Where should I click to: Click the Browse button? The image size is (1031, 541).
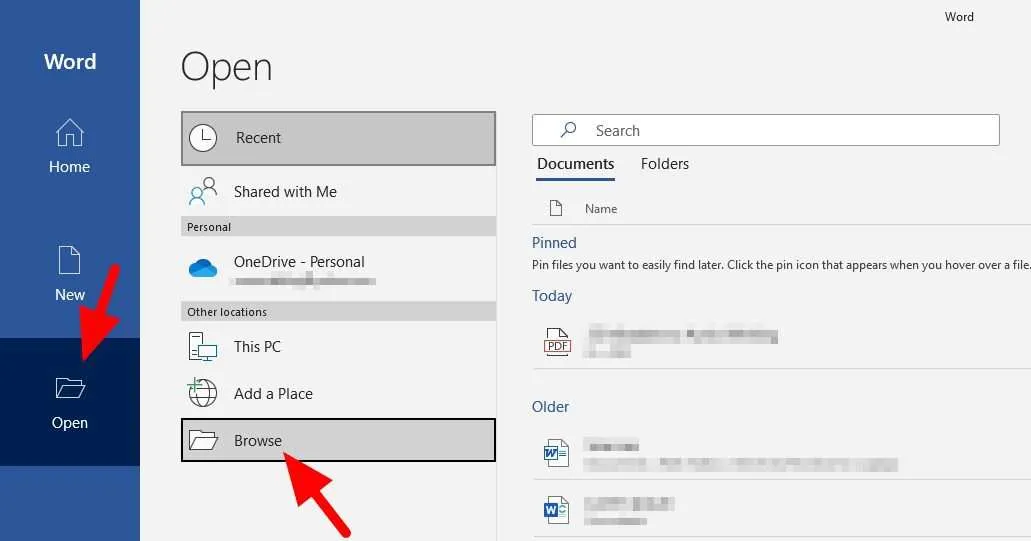coord(338,440)
